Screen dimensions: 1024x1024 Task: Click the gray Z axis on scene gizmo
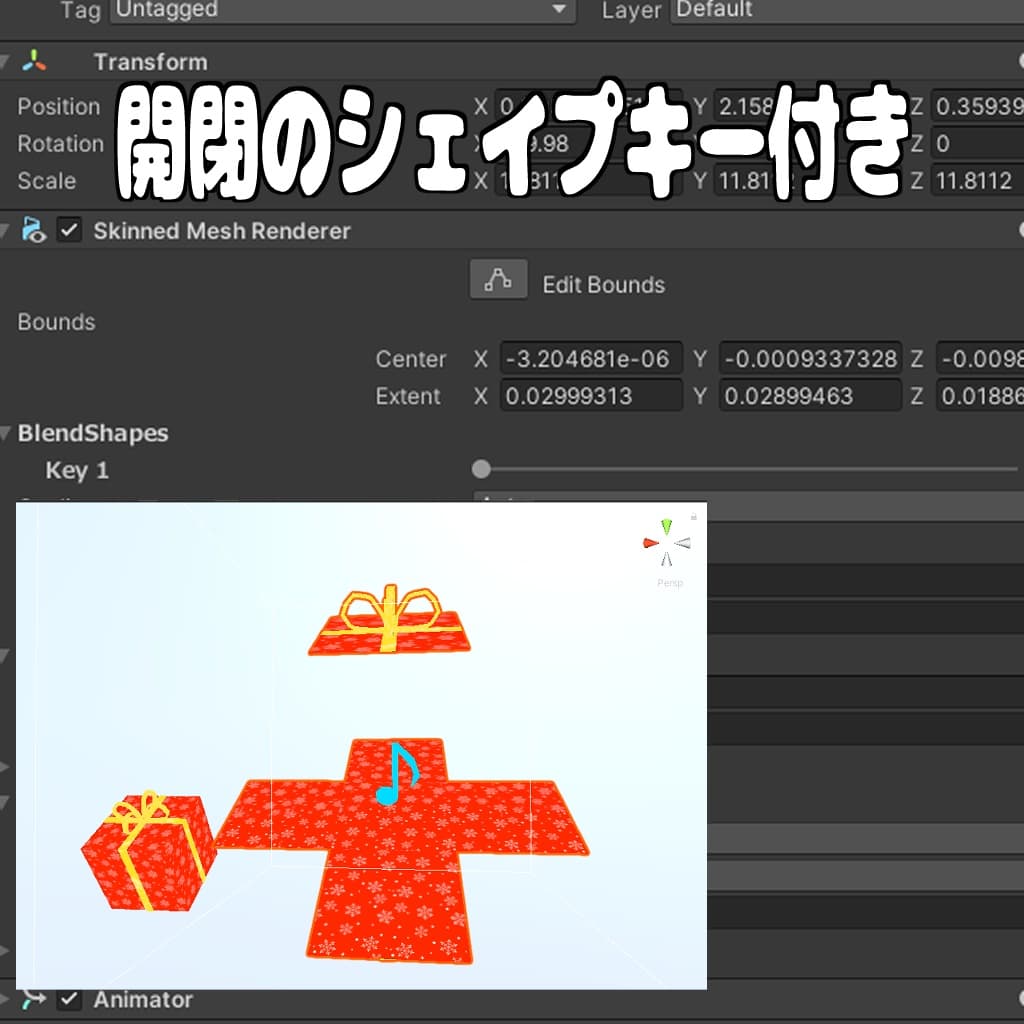pos(684,543)
